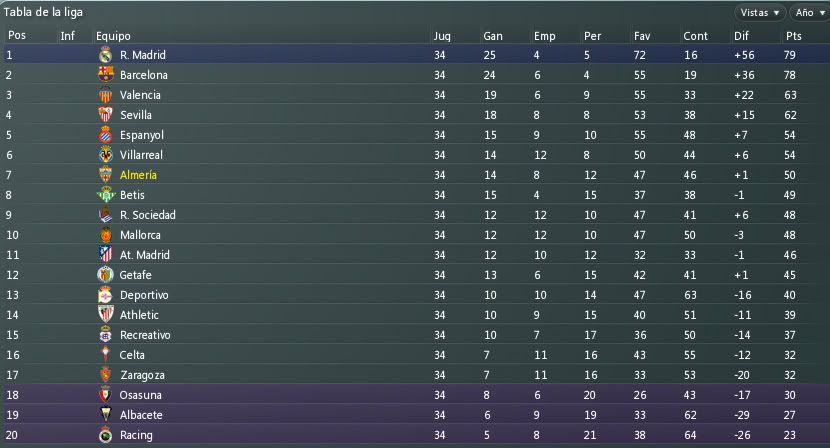Sort table by Pts column header
The image size is (830, 448).
coord(793,36)
